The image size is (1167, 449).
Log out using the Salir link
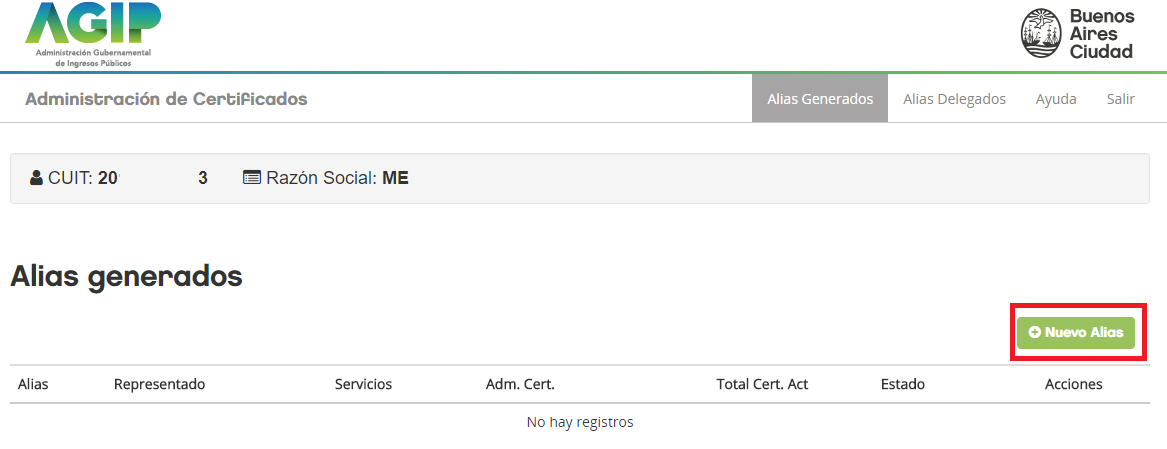point(1120,99)
